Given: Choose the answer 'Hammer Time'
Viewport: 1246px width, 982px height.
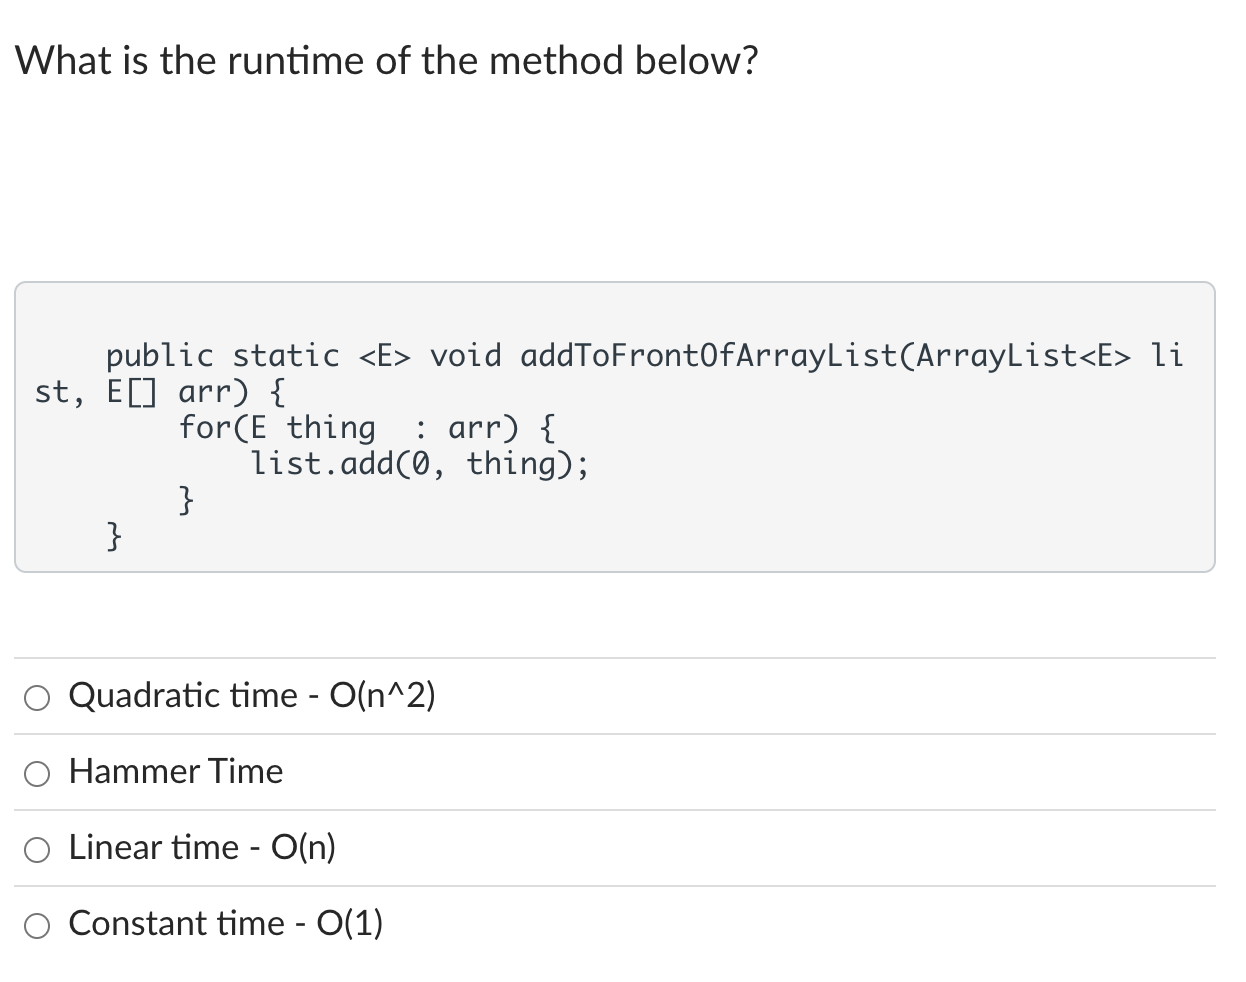Looking at the screenshot, I should coord(175,771).
